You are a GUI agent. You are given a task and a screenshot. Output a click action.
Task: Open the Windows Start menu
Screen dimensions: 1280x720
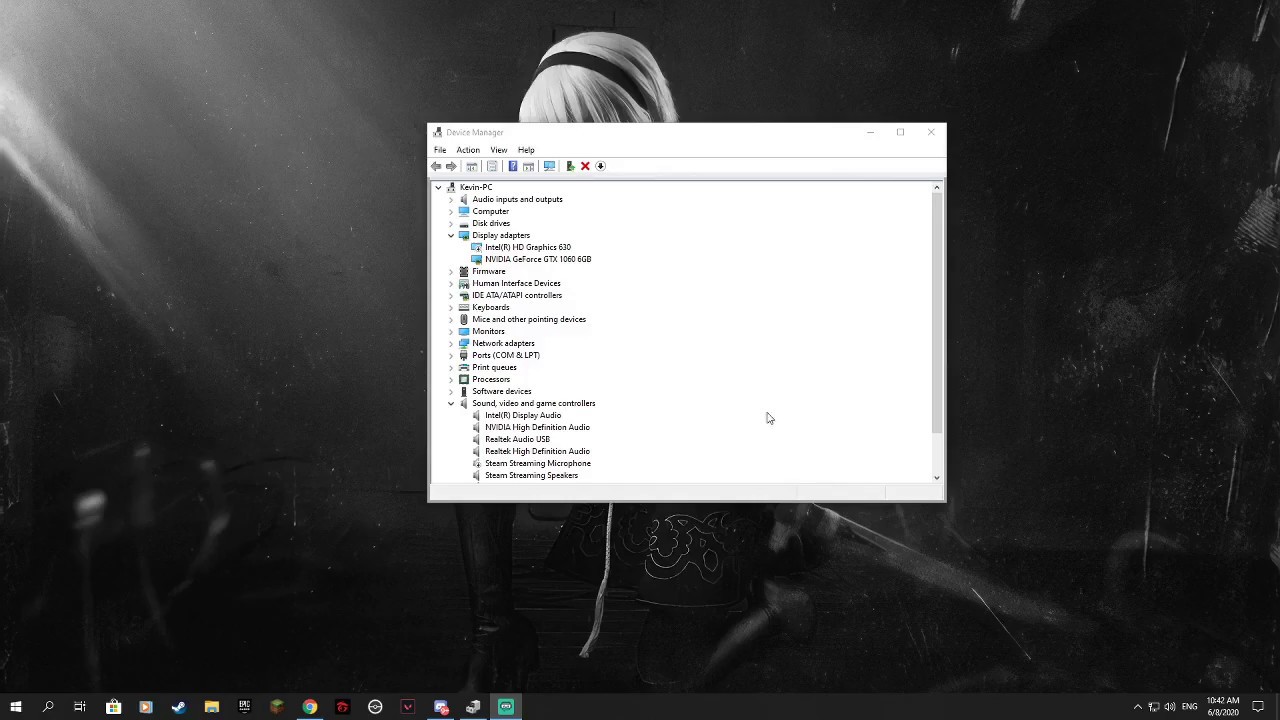[16, 707]
